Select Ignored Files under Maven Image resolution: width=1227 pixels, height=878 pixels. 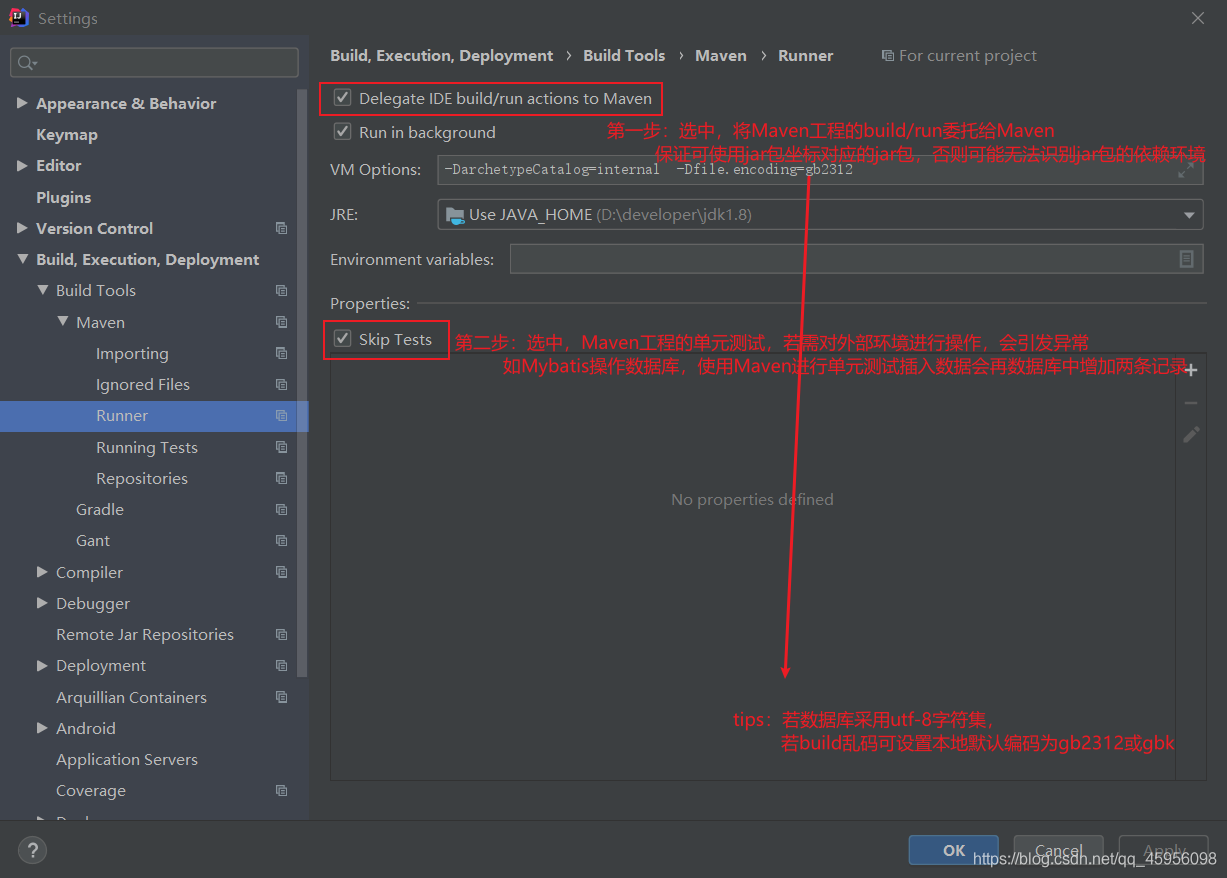point(143,384)
